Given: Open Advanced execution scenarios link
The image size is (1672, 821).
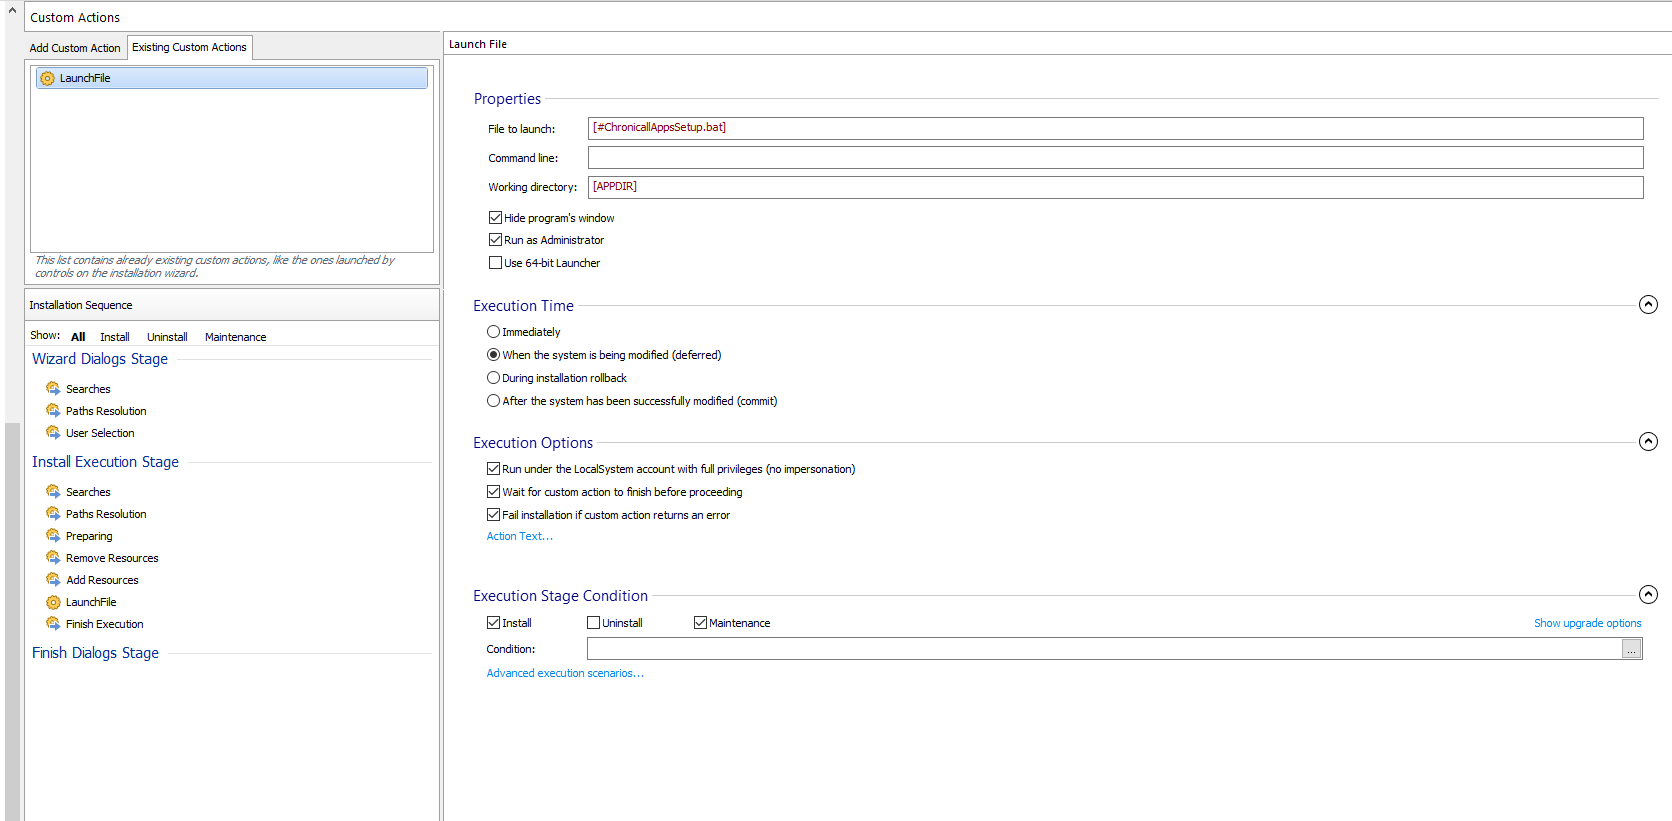Looking at the screenshot, I should (565, 673).
